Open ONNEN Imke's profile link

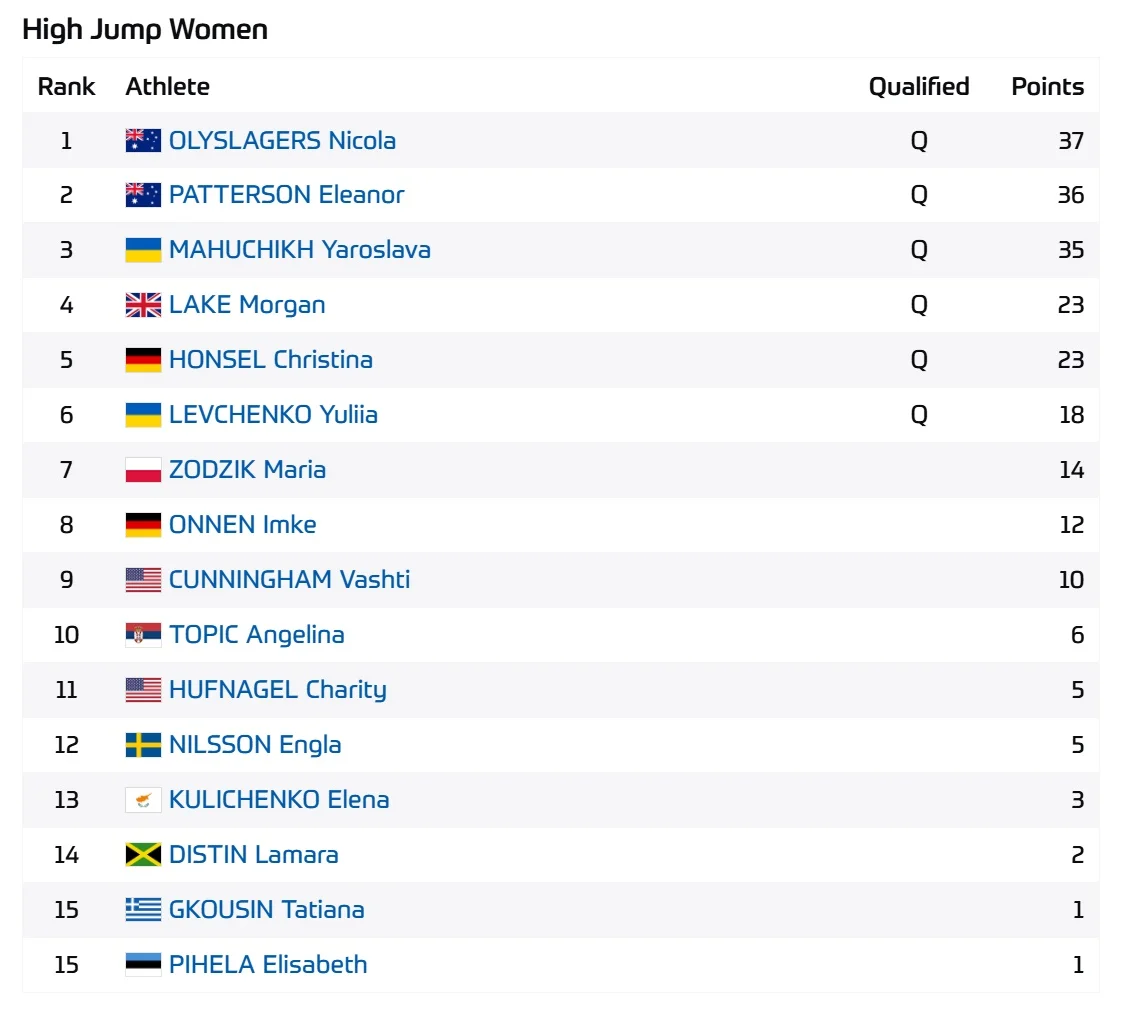pyautogui.click(x=242, y=525)
